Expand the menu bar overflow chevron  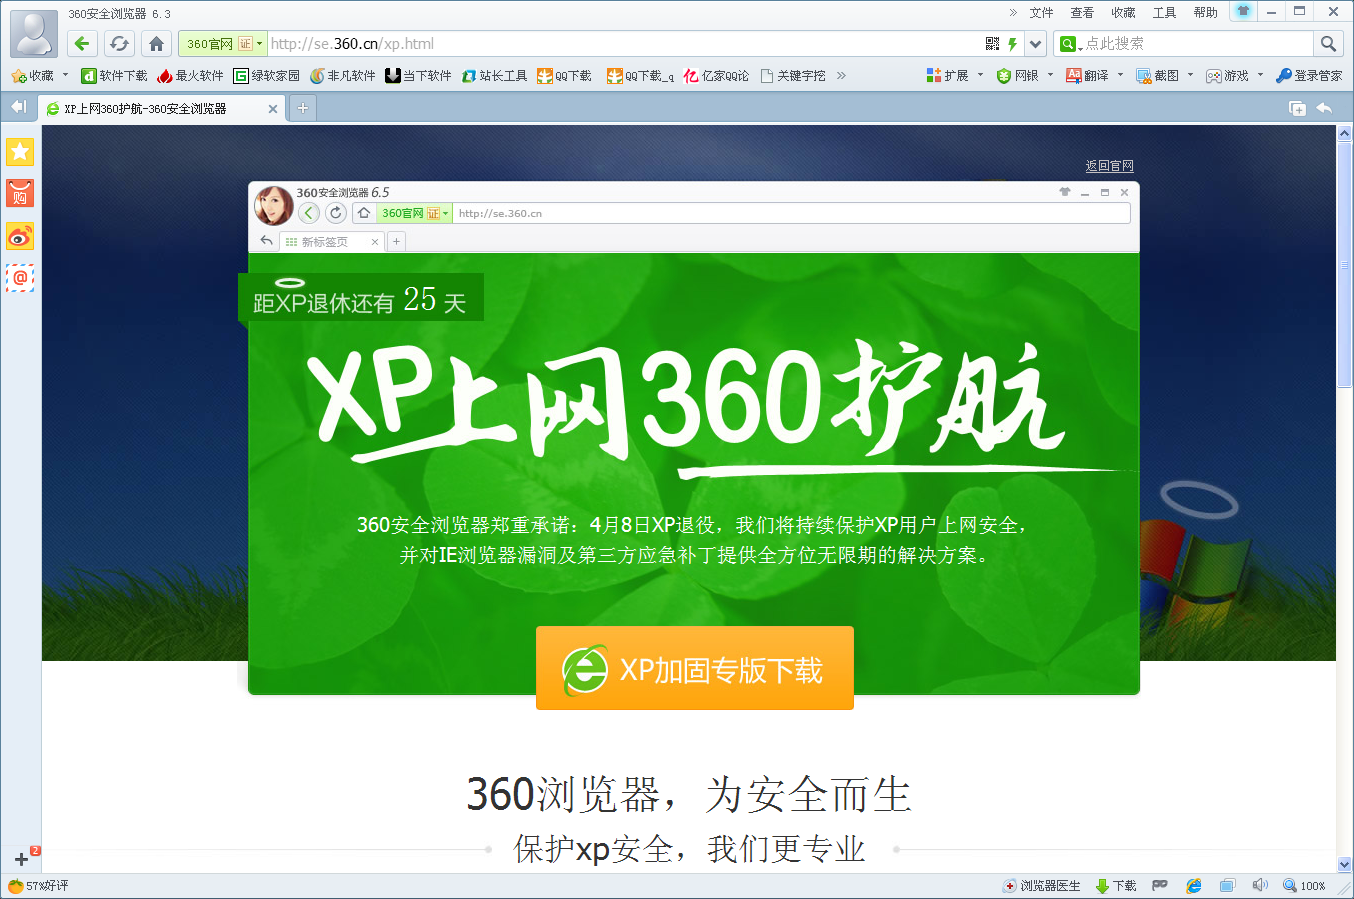click(x=1013, y=13)
